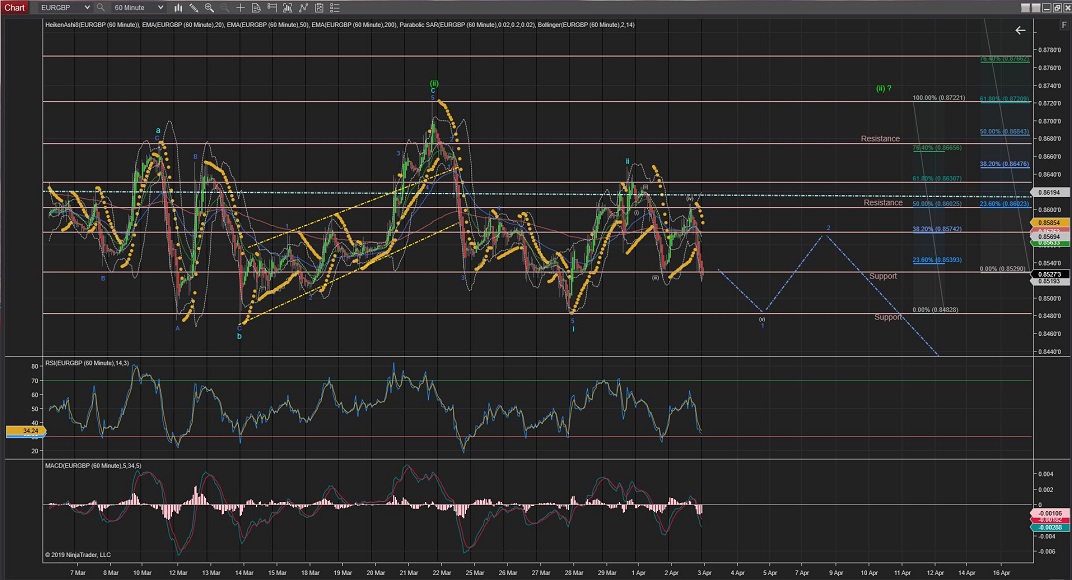The height and width of the screenshot is (580, 1072).
Task: Click the 0.86194 current price marker
Action: point(1049,193)
